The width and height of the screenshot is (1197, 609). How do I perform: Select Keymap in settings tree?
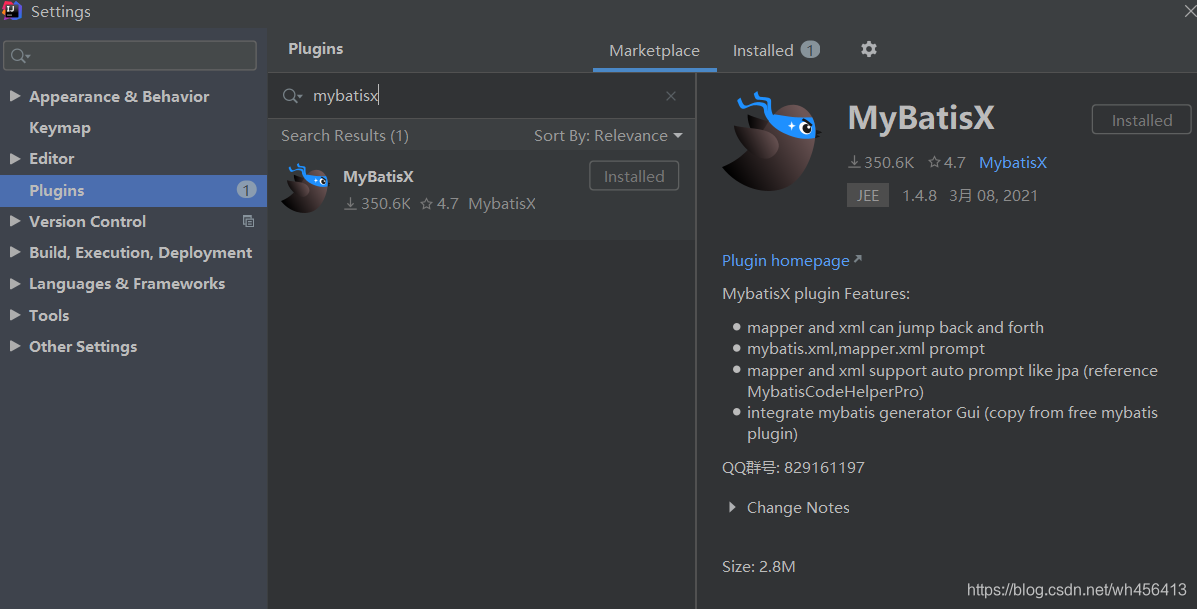click(x=60, y=127)
